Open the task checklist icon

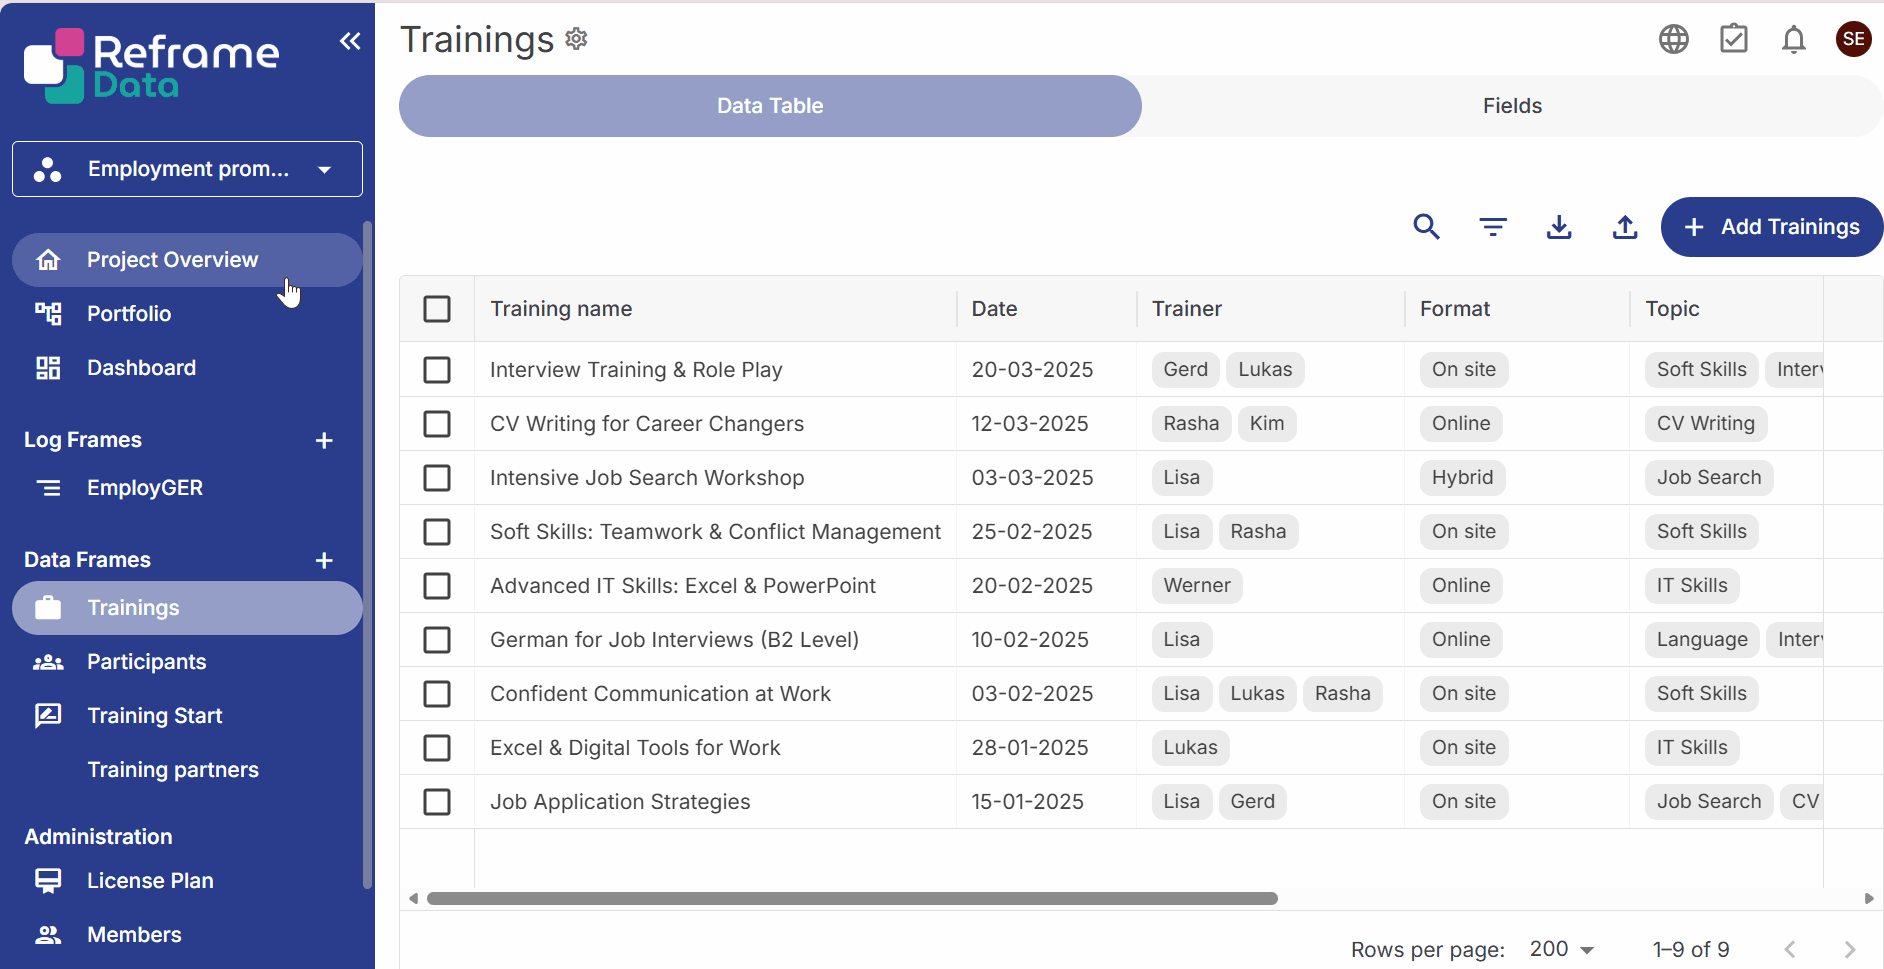click(1734, 40)
